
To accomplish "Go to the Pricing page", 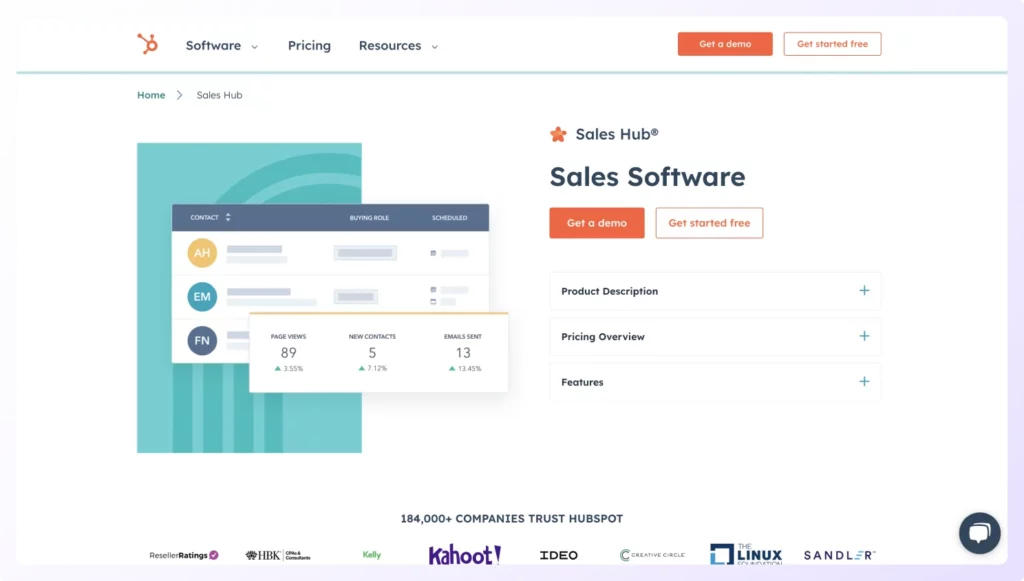I will click(x=309, y=45).
